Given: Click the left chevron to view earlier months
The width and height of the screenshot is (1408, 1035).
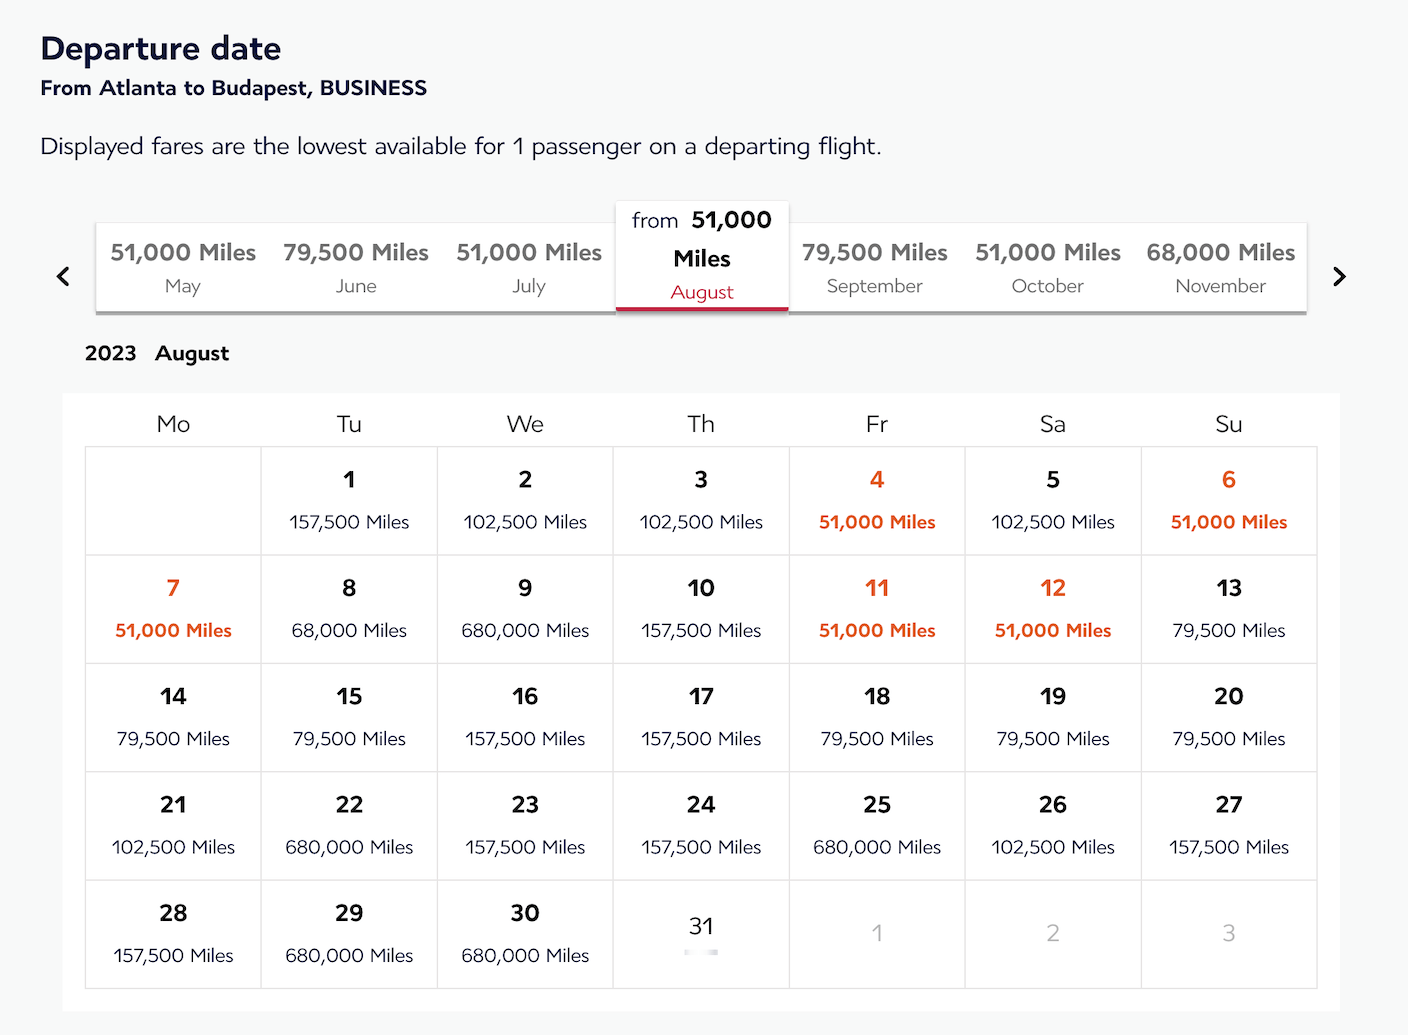Looking at the screenshot, I should (x=63, y=276).
